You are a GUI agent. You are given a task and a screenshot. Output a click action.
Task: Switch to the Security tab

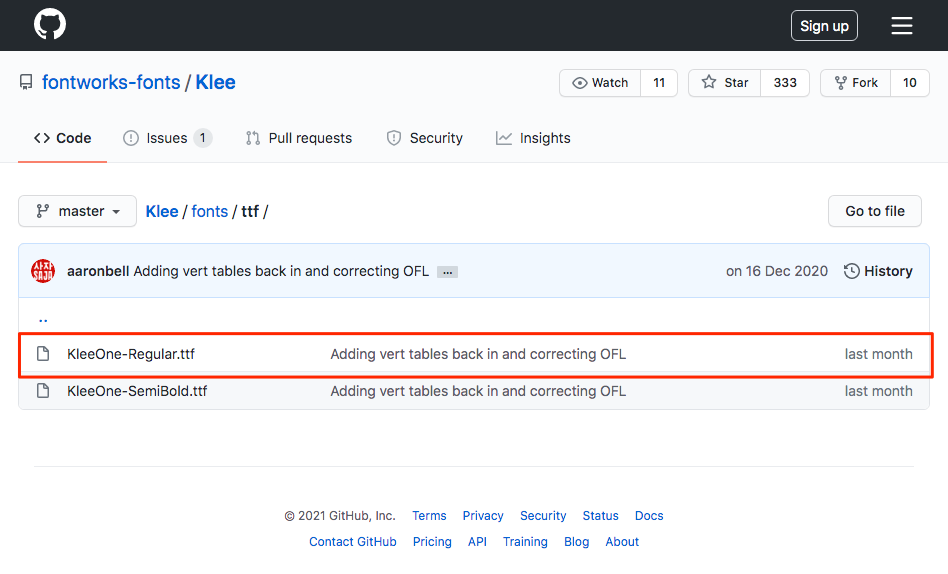tap(424, 138)
